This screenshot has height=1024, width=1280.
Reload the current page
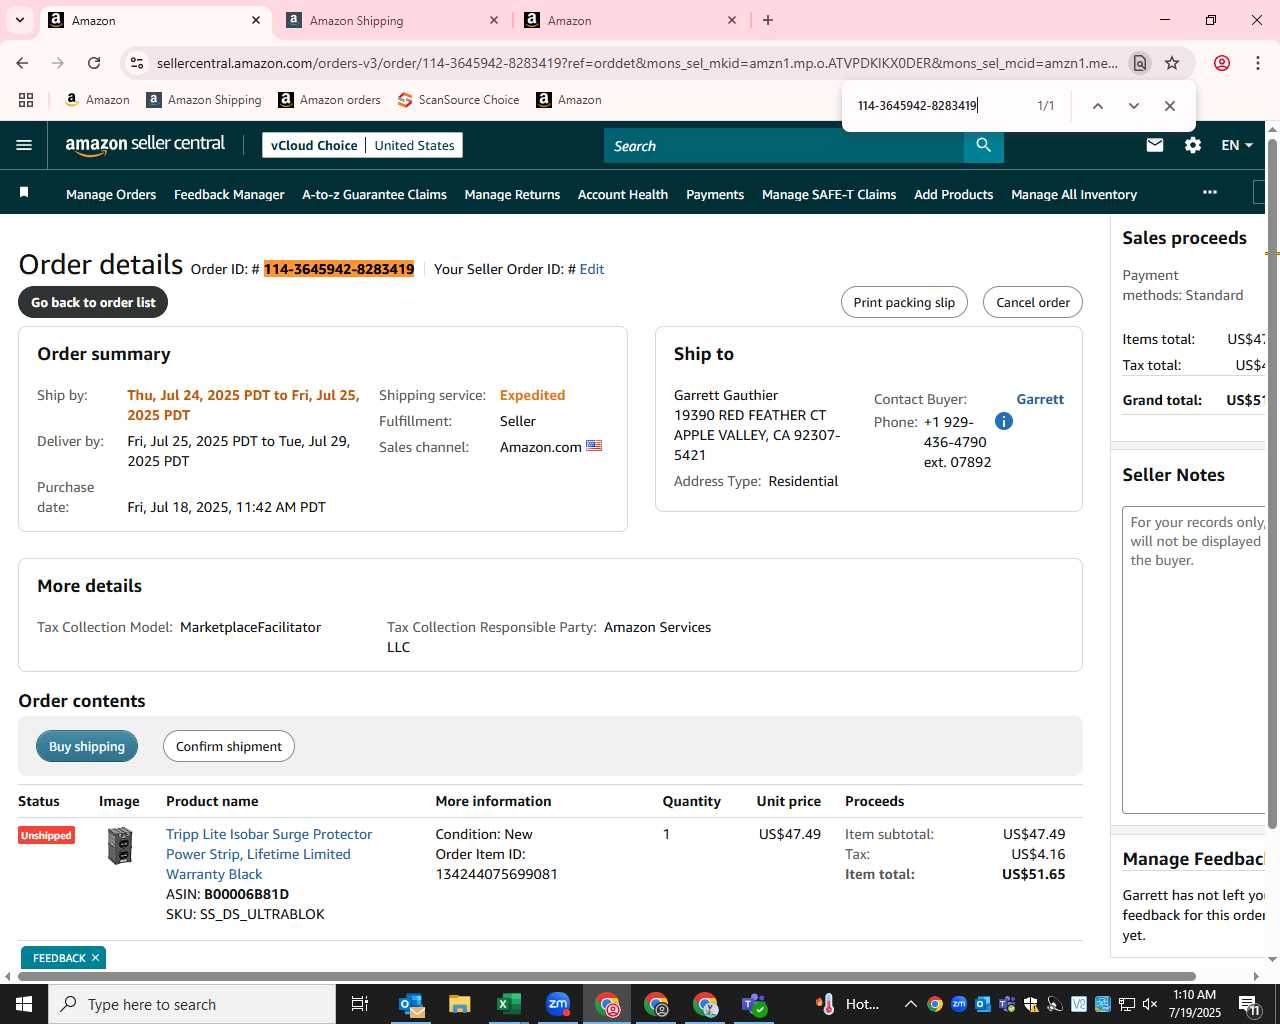click(94, 63)
